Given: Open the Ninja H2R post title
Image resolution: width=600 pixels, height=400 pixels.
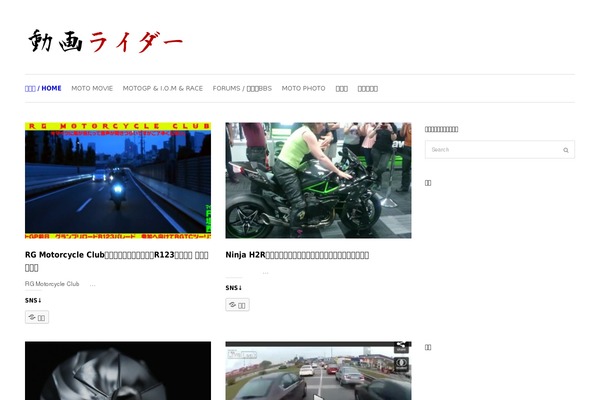Looking at the screenshot, I should pos(297,255).
